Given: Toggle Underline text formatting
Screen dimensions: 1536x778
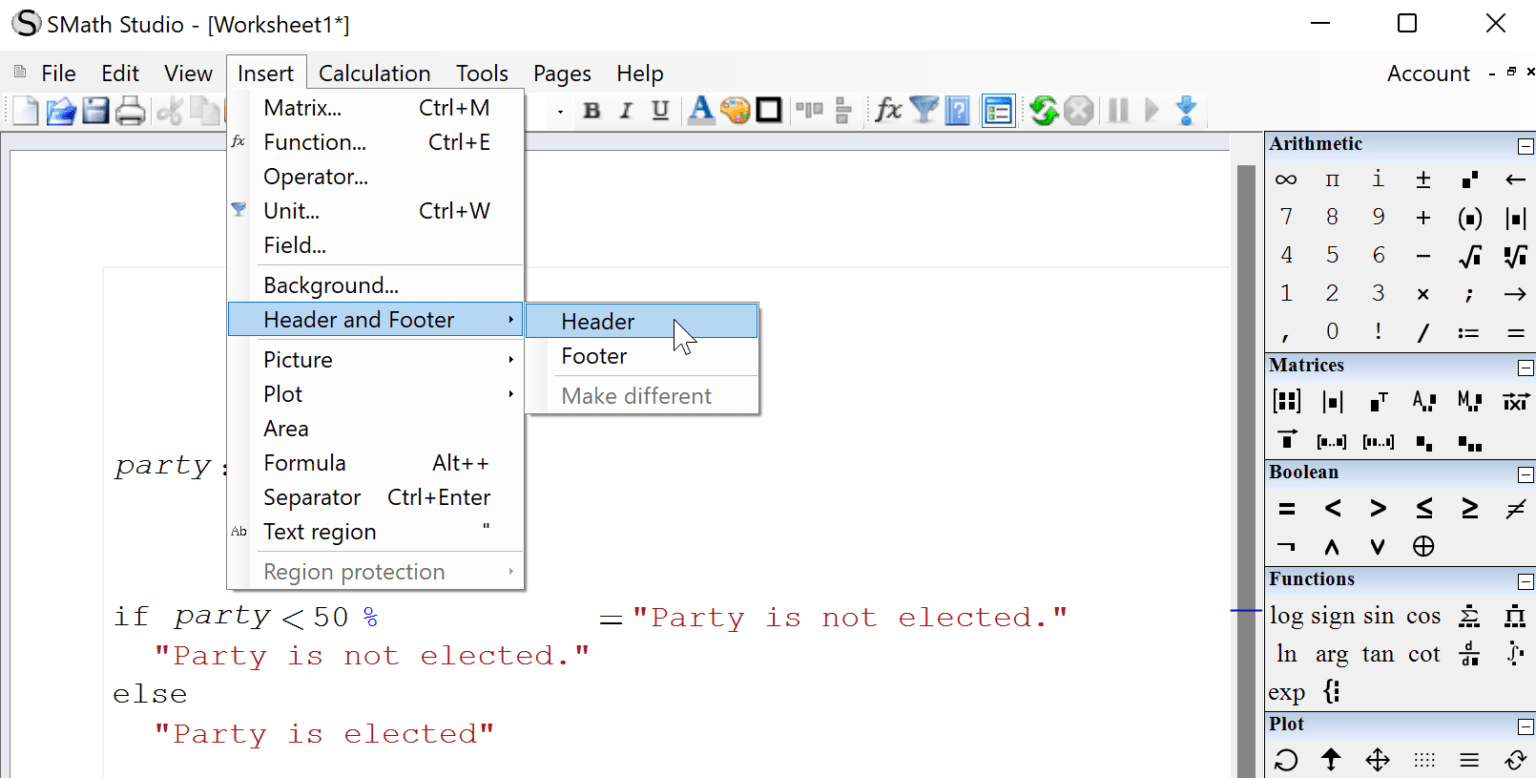Looking at the screenshot, I should (x=660, y=110).
